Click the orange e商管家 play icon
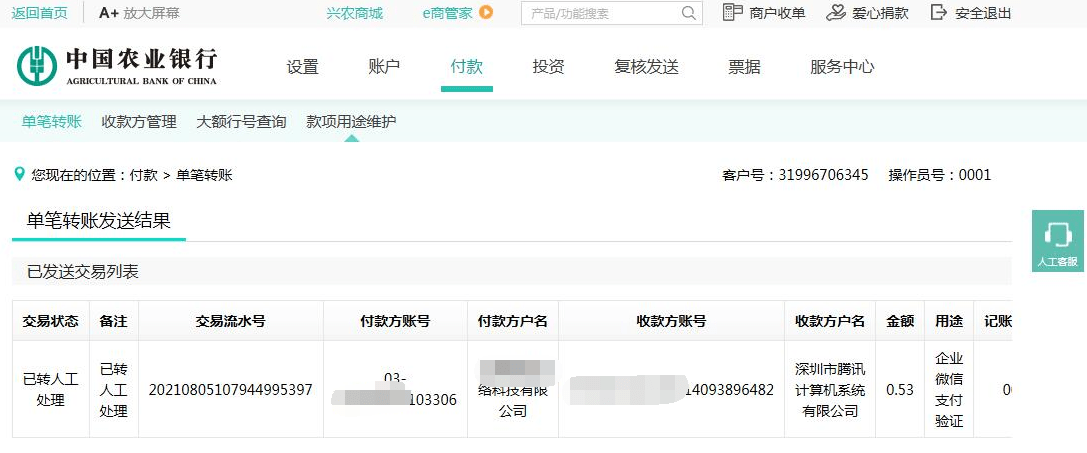The image size is (1087, 453). point(486,12)
